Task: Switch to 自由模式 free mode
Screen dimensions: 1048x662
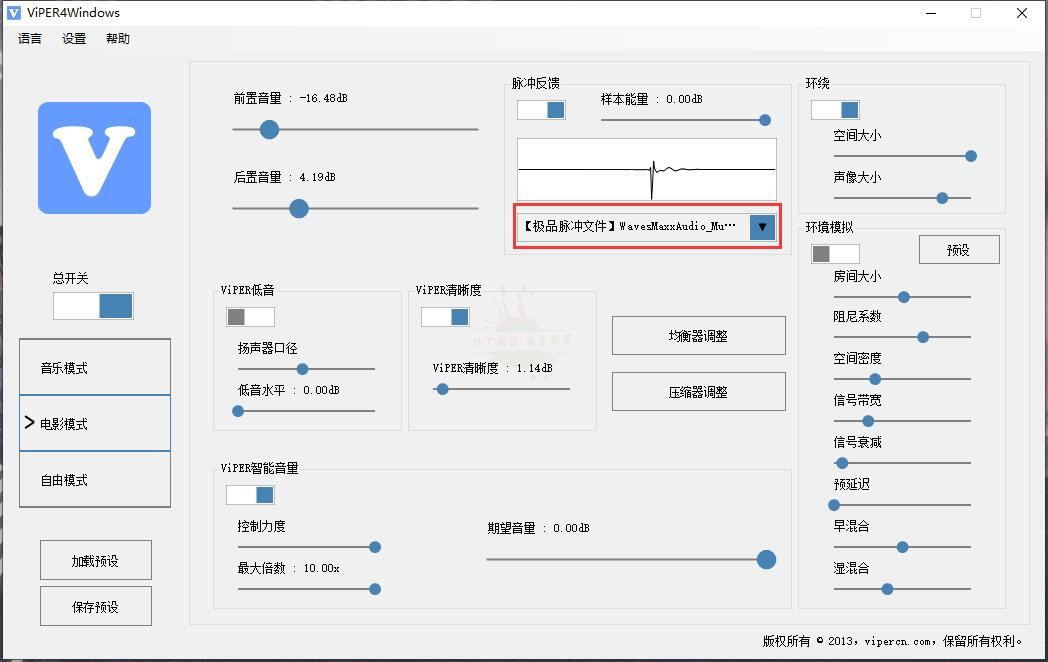Action: pos(95,478)
